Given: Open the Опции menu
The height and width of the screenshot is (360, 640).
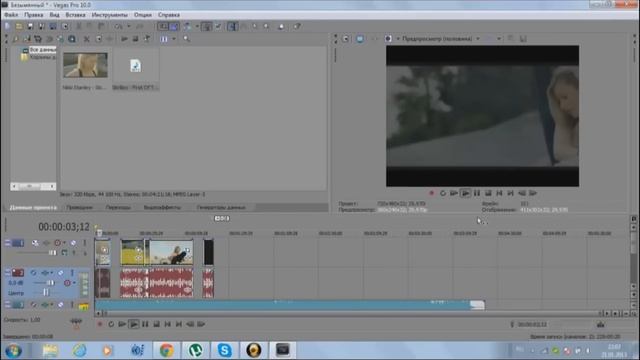Looking at the screenshot, I should tap(142, 15).
